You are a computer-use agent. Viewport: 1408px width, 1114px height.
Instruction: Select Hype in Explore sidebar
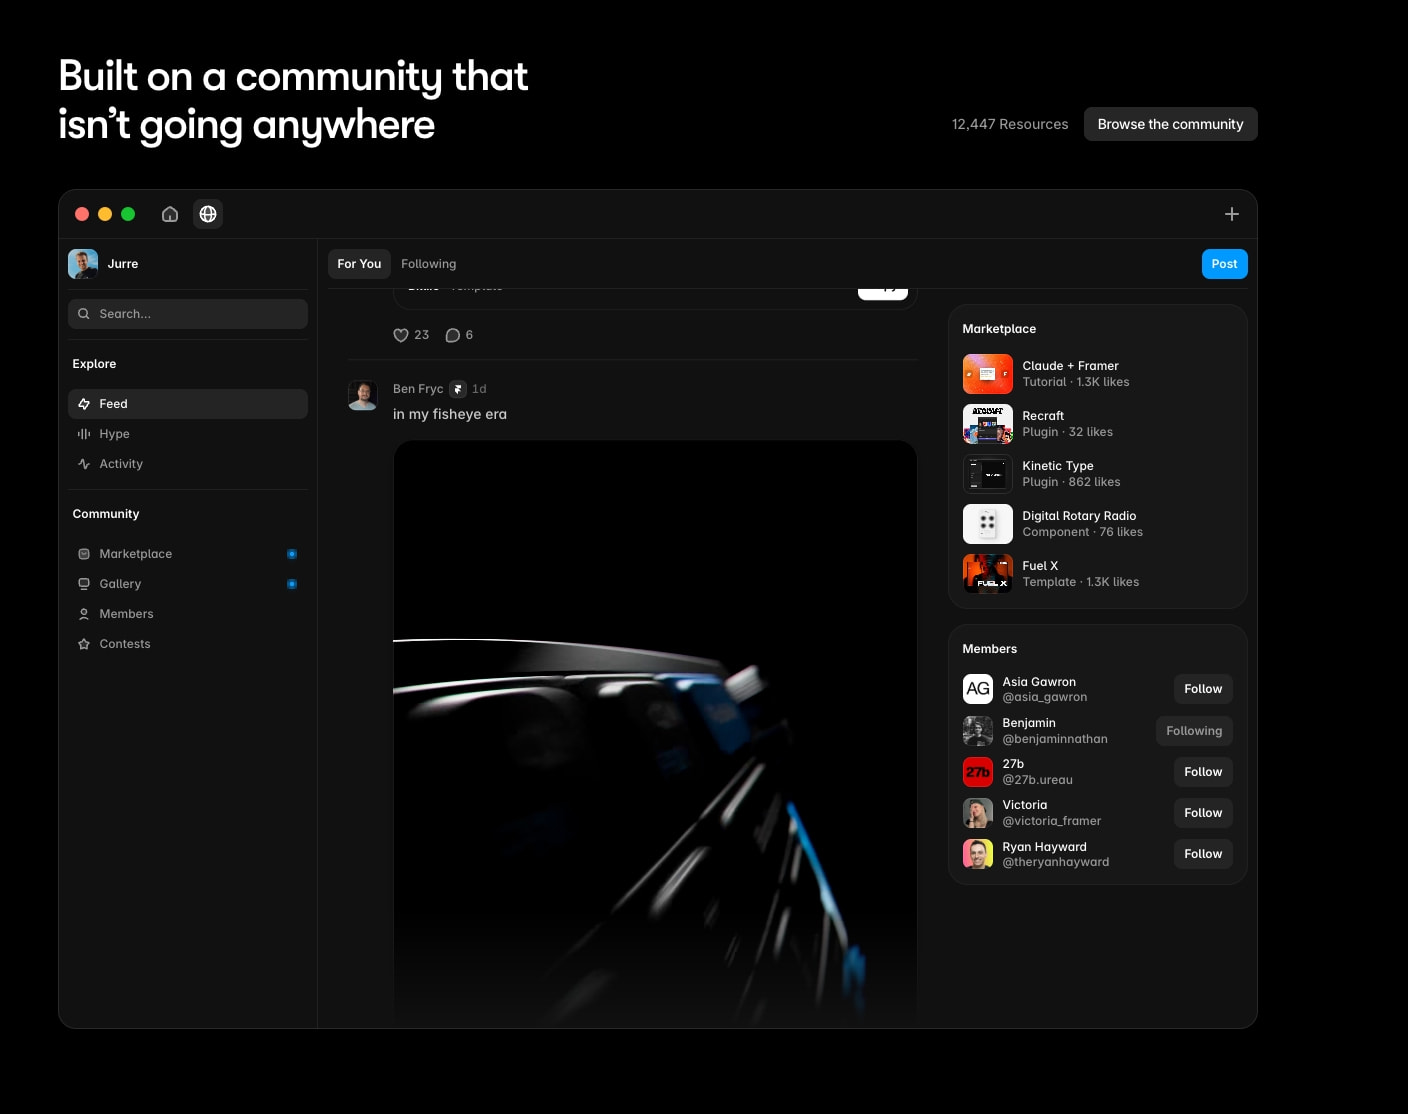[x=188, y=434]
